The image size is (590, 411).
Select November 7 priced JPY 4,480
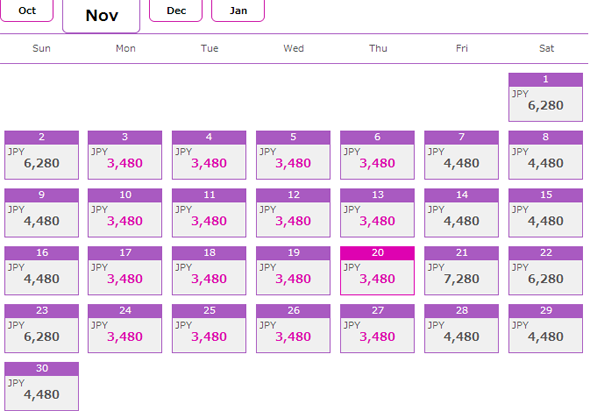[461, 155]
